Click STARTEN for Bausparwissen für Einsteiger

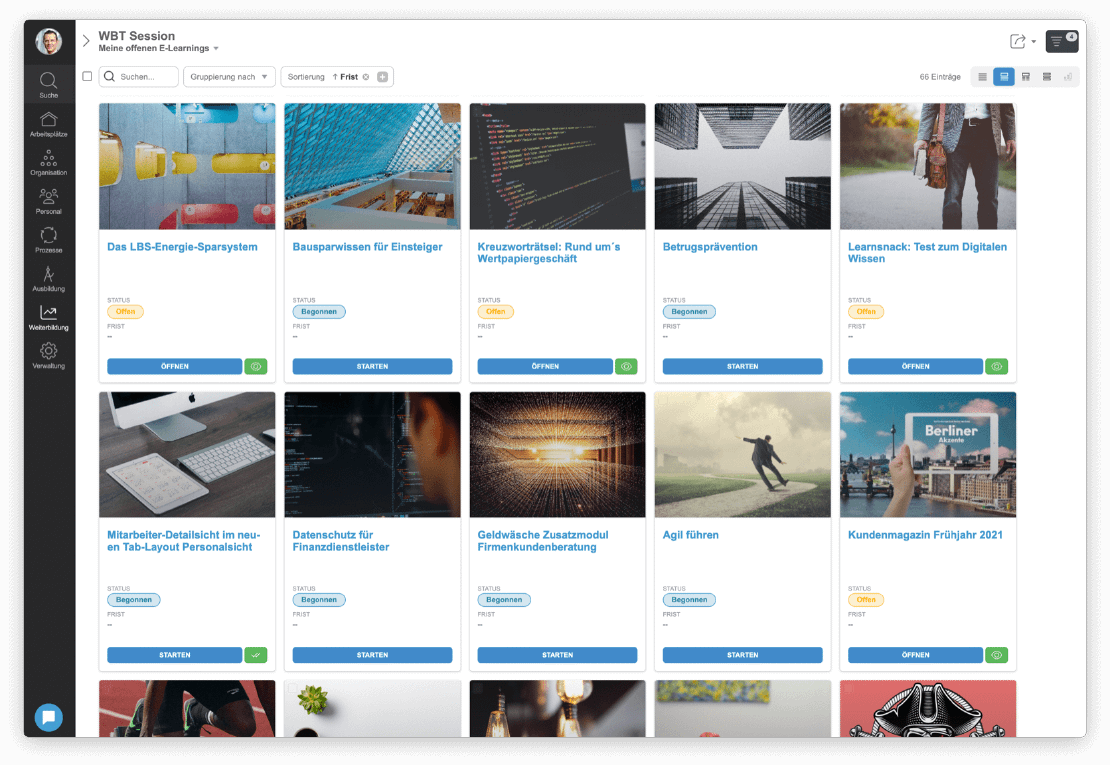tap(372, 367)
